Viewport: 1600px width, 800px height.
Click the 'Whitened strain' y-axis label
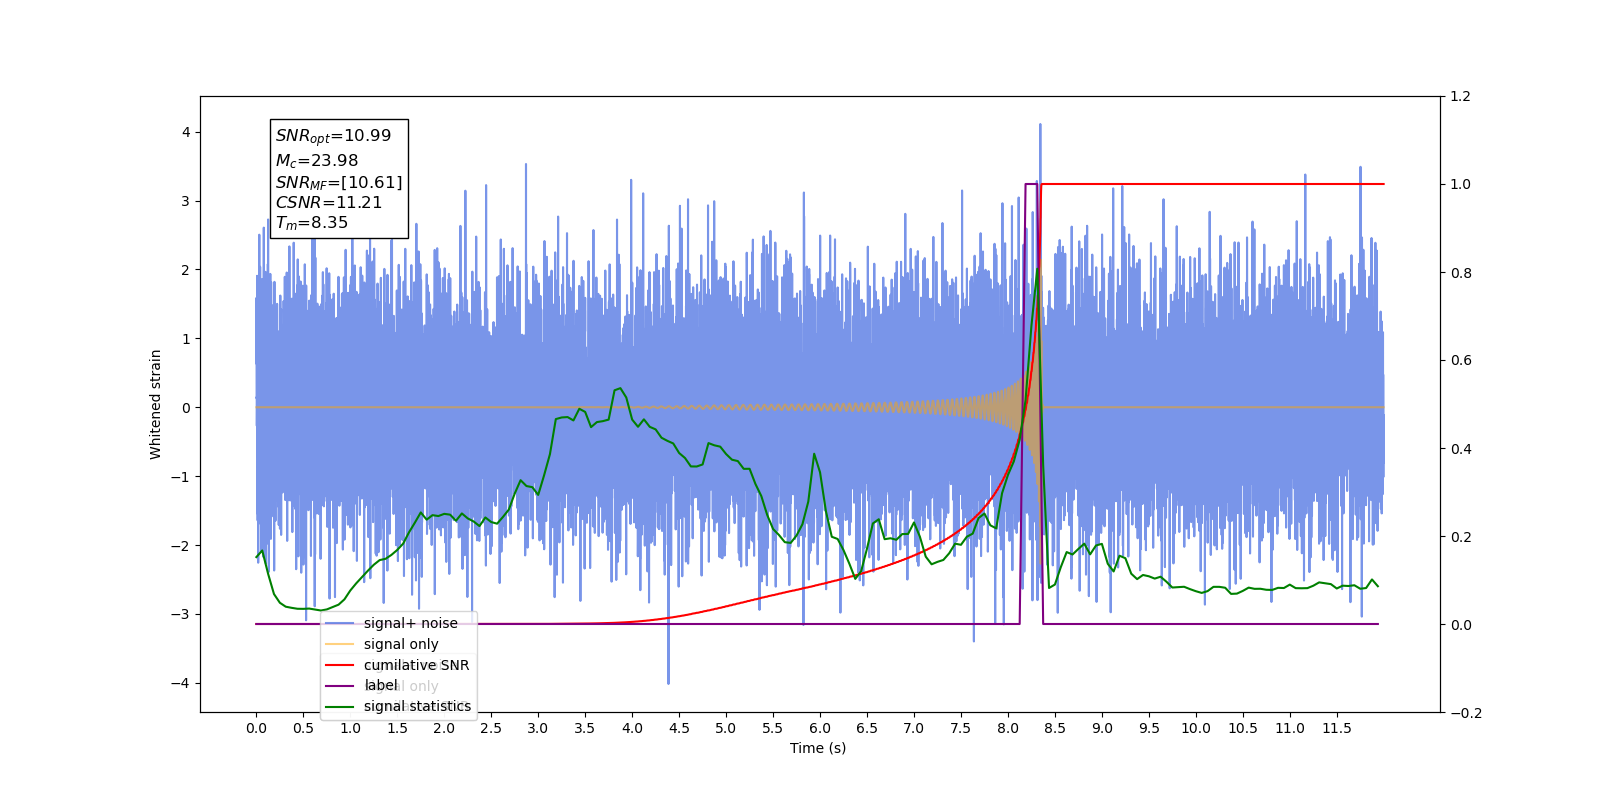coord(155,404)
